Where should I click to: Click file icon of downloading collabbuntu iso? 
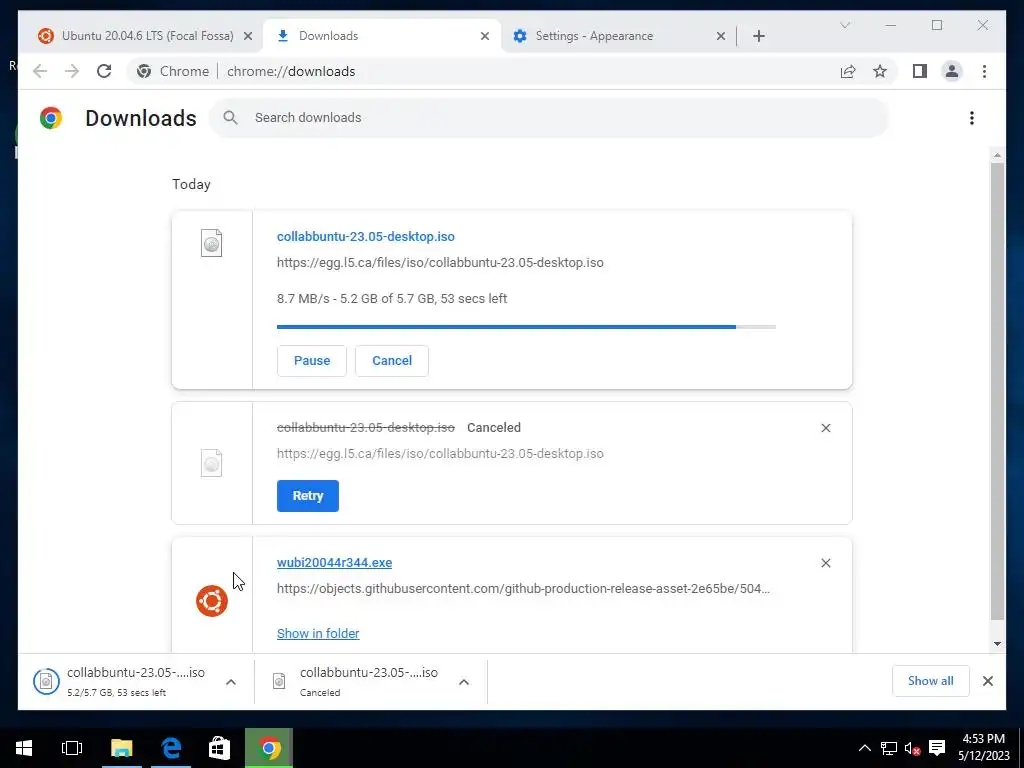[x=212, y=243]
